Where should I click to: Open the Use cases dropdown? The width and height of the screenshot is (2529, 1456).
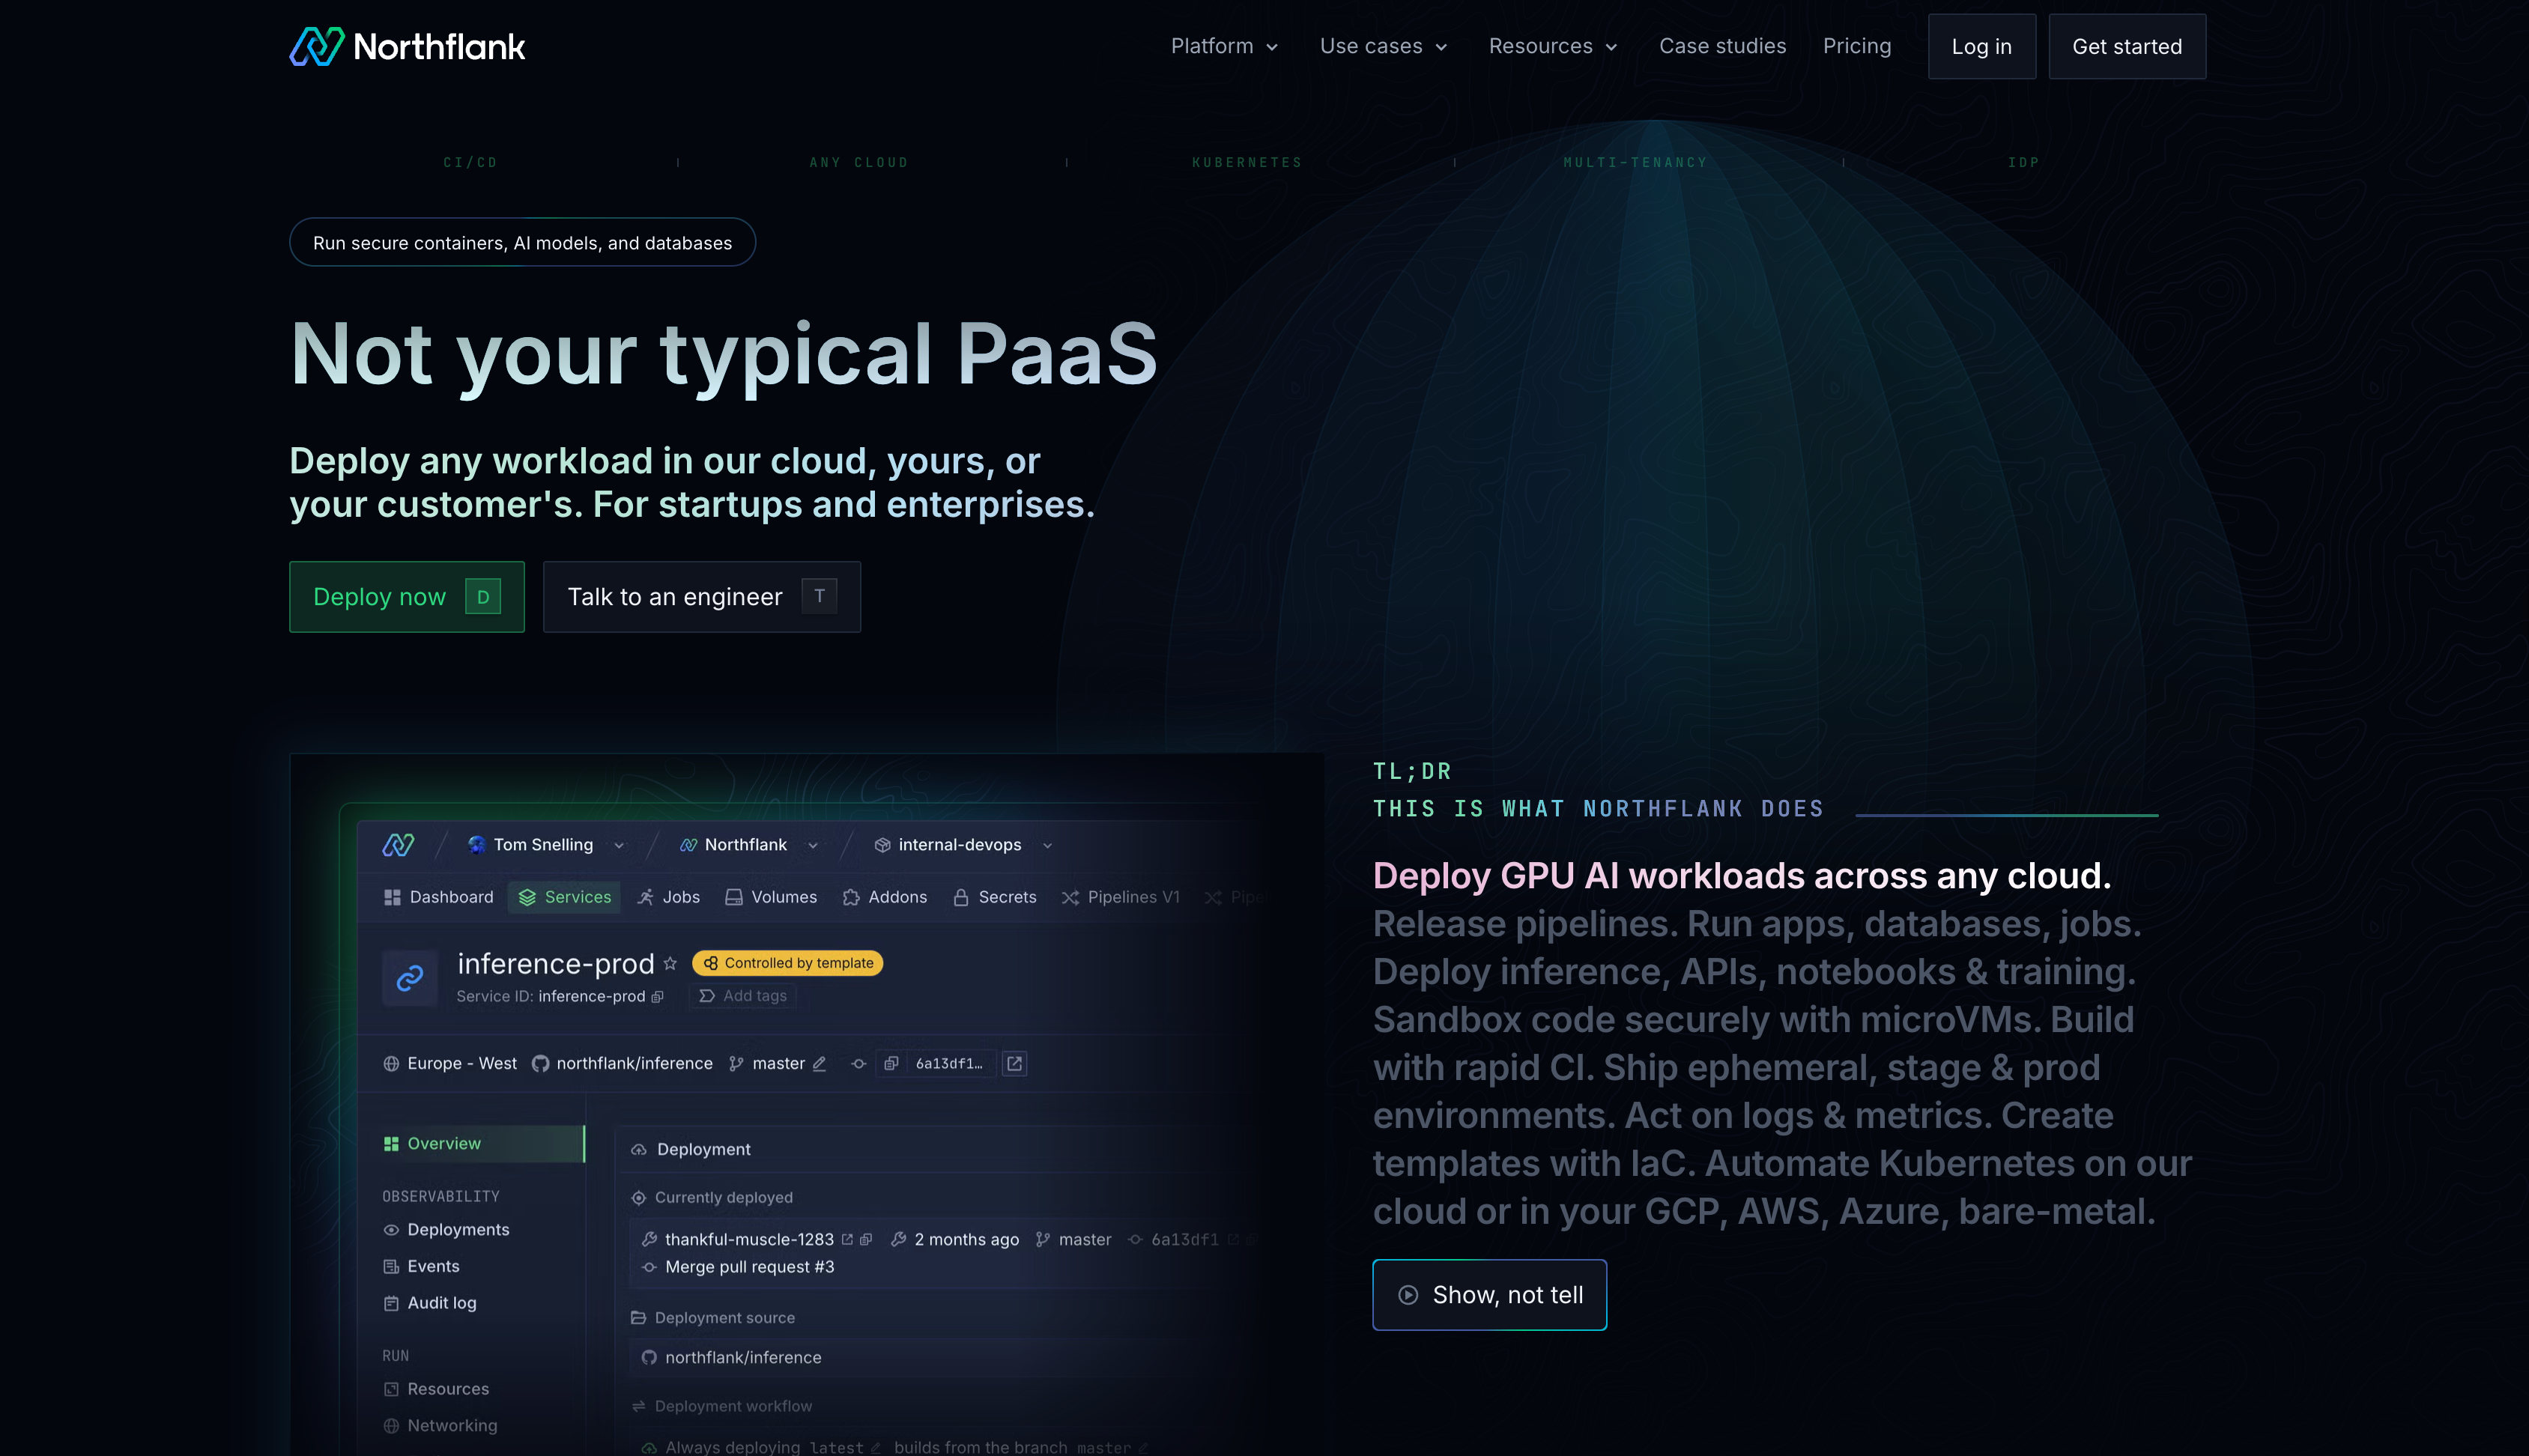1382,46
